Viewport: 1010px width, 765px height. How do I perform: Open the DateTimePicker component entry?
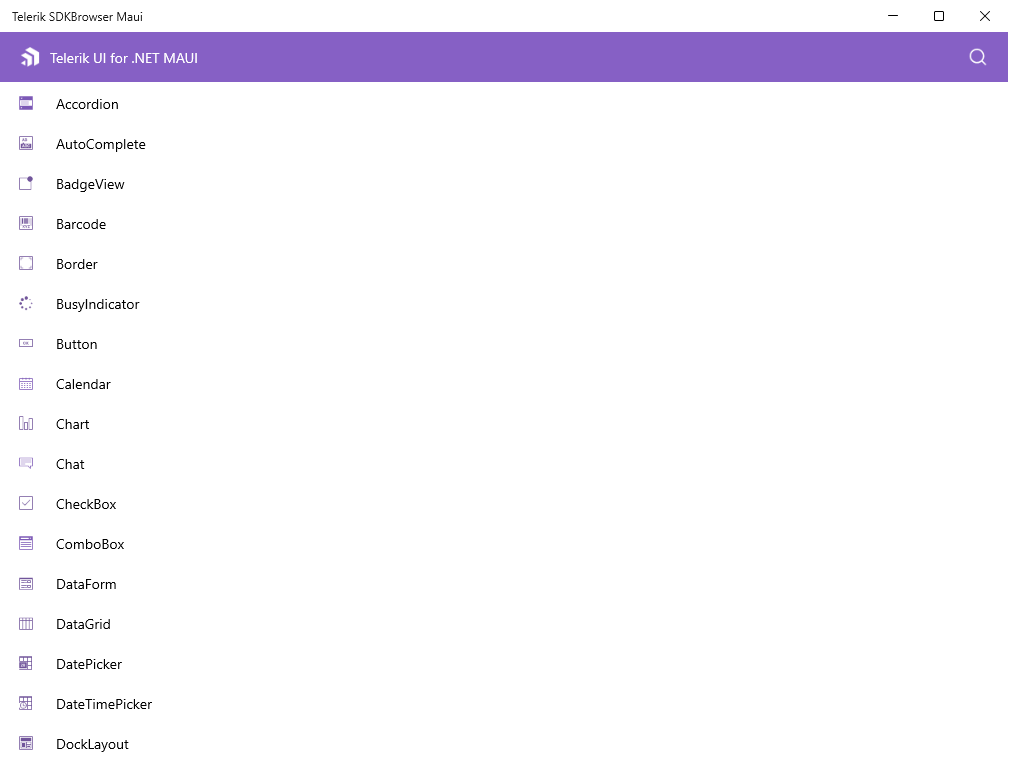pyautogui.click(x=103, y=703)
